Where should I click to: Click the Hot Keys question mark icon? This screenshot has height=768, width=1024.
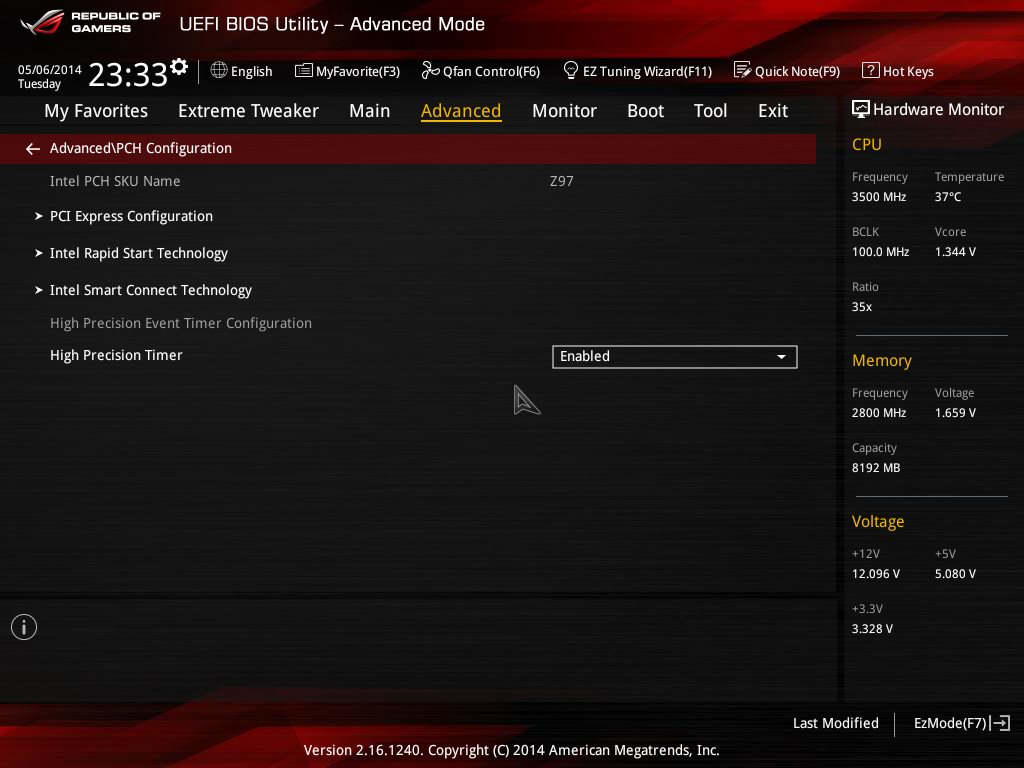pyautogui.click(x=871, y=70)
